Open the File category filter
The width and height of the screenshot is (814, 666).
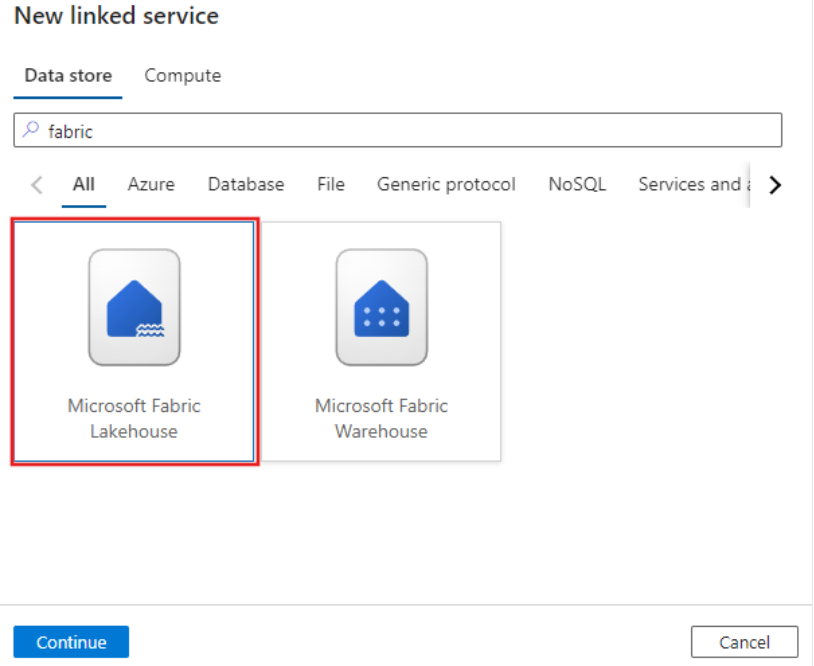(x=330, y=184)
